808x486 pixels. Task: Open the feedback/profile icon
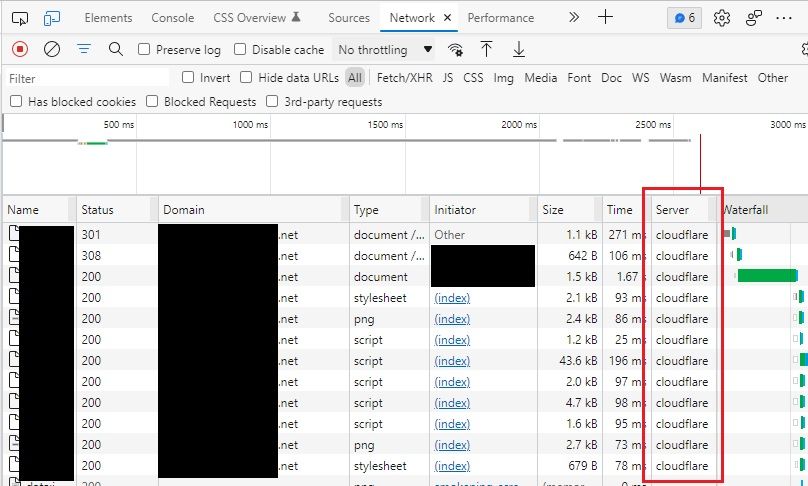(x=754, y=18)
